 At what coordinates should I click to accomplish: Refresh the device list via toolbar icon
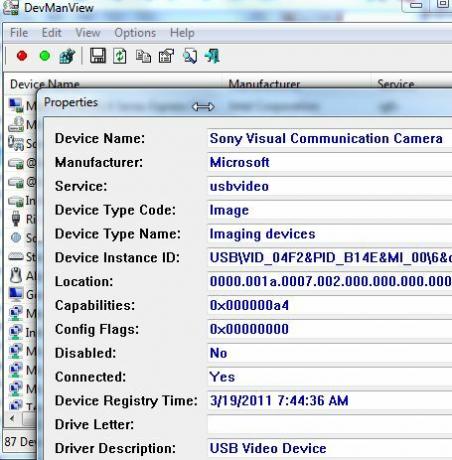coord(120,56)
